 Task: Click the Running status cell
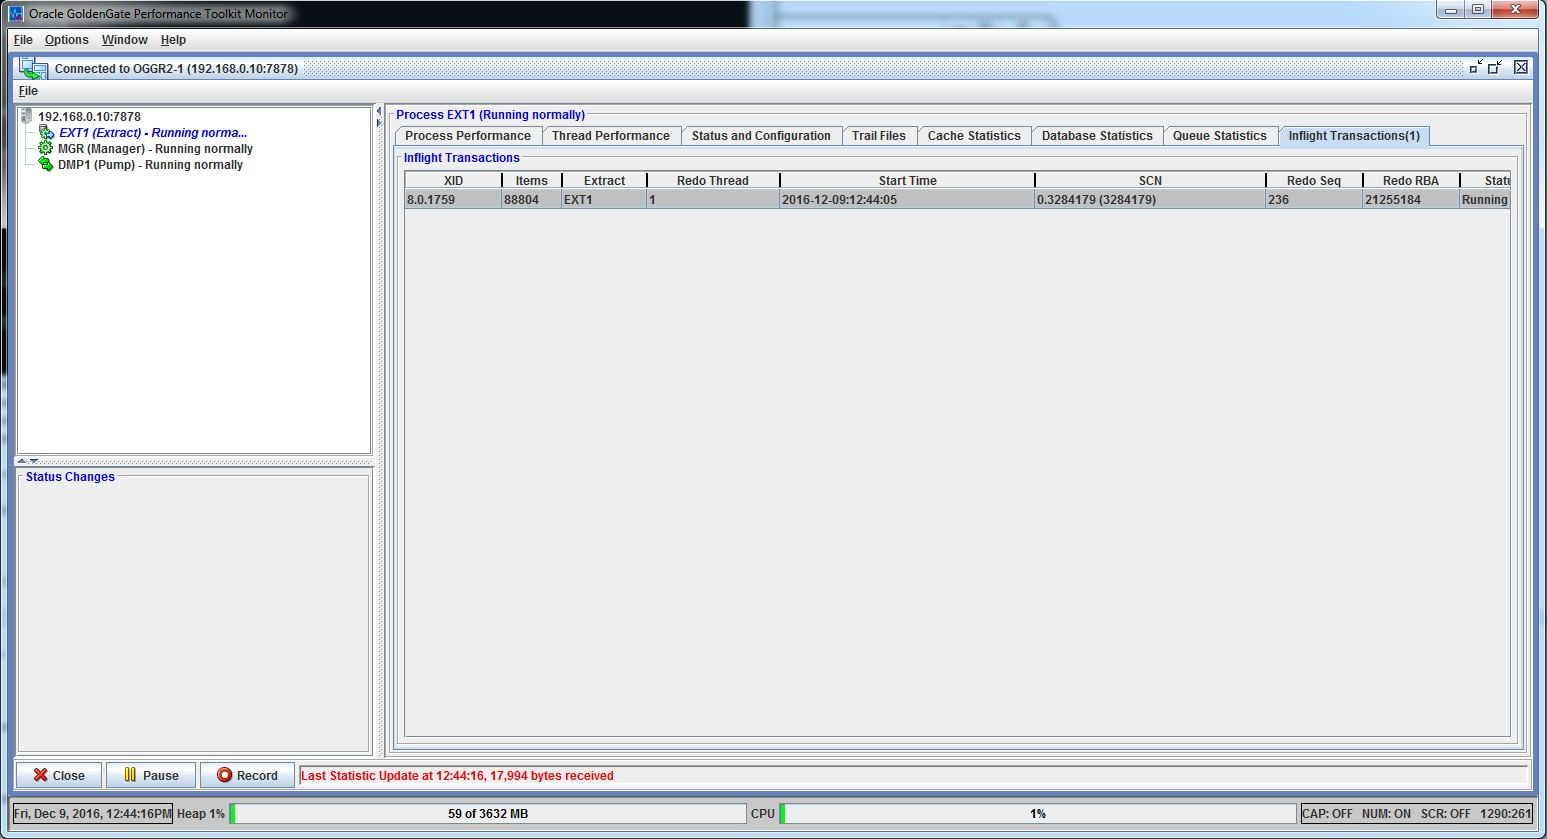pos(1485,200)
